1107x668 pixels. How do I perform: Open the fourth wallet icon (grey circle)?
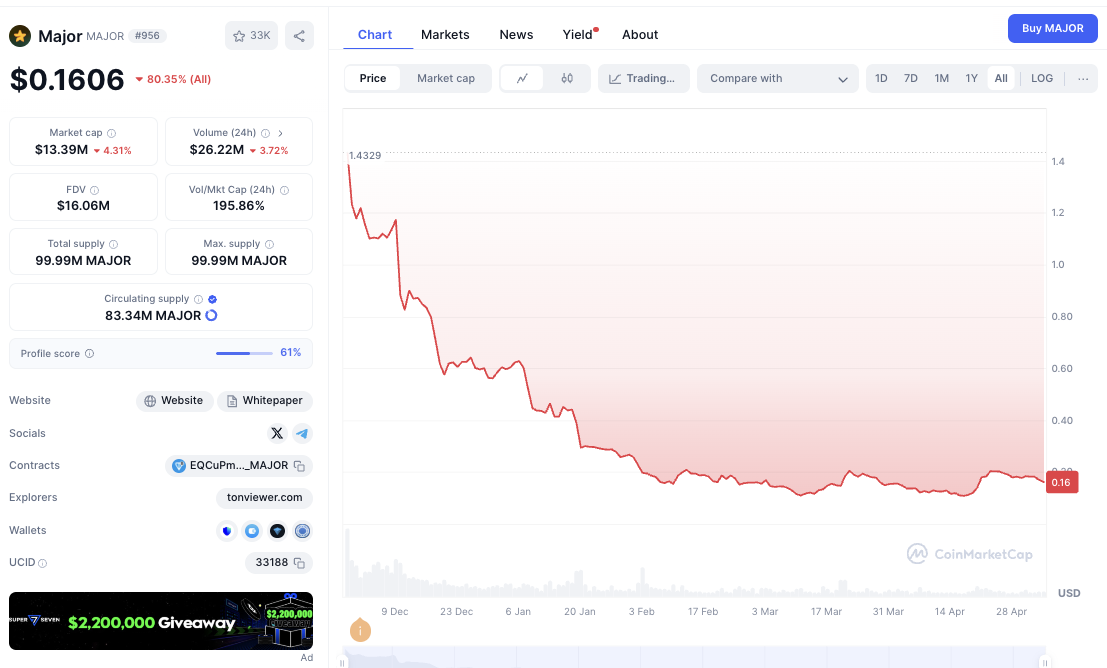tap(302, 530)
